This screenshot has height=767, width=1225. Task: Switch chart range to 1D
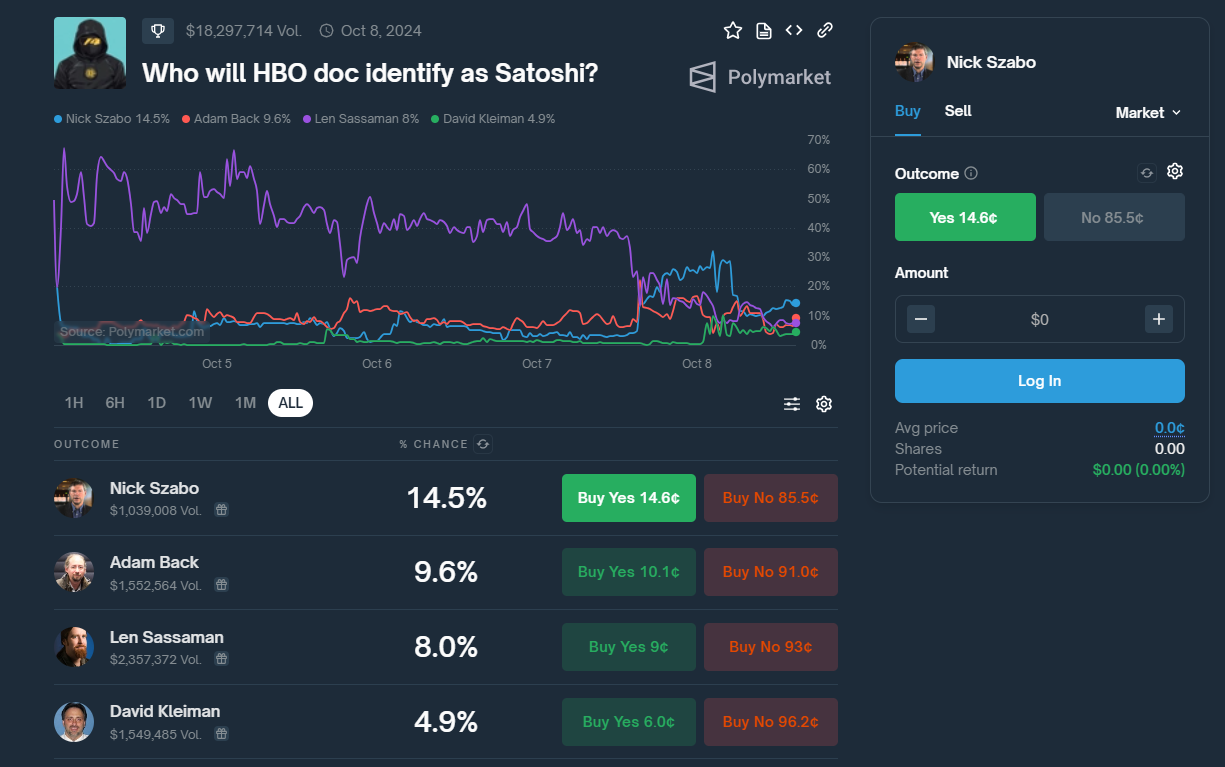(156, 403)
